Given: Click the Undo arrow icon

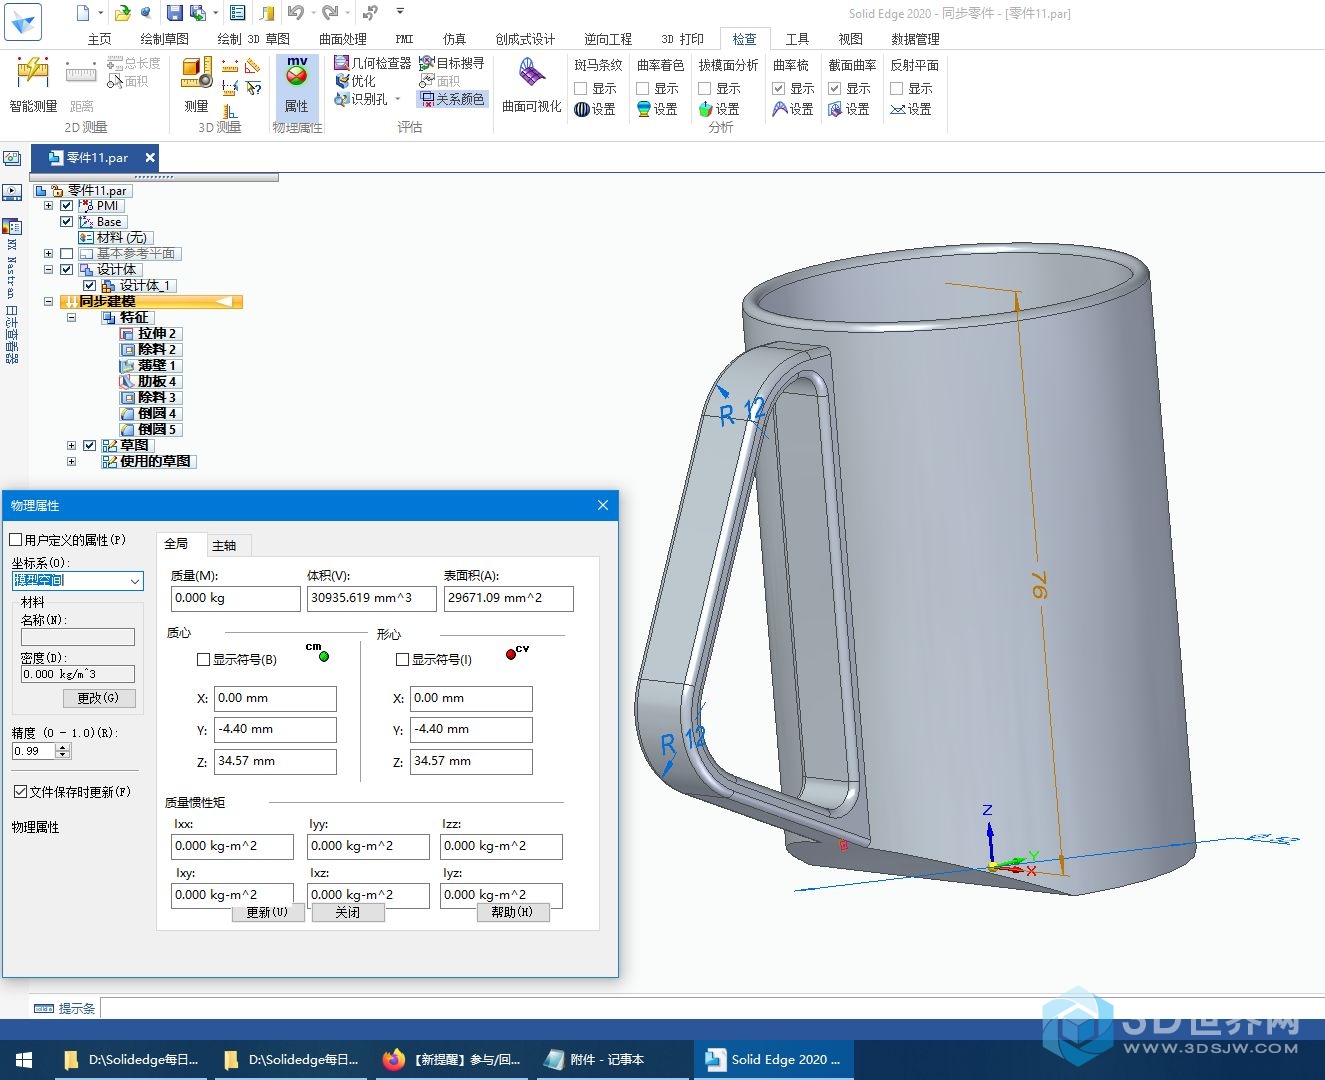Looking at the screenshot, I should click(295, 13).
